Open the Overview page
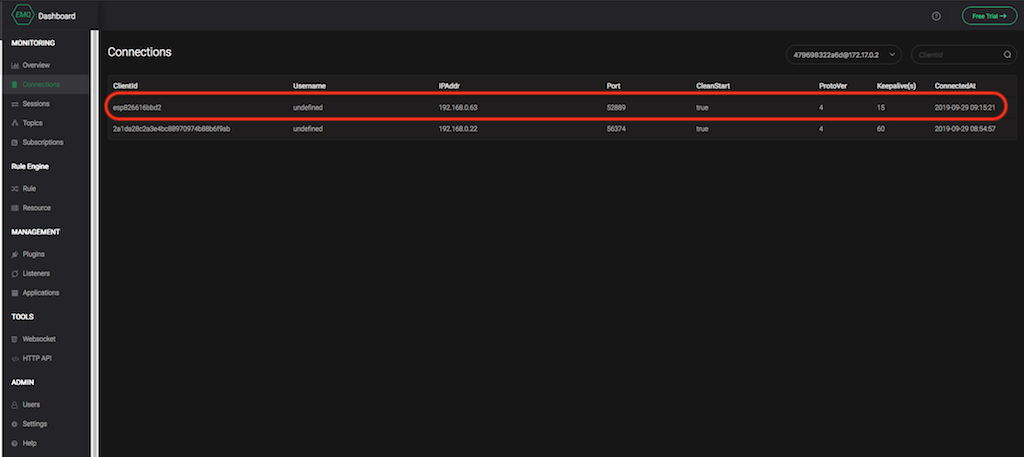 (x=36, y=66)
